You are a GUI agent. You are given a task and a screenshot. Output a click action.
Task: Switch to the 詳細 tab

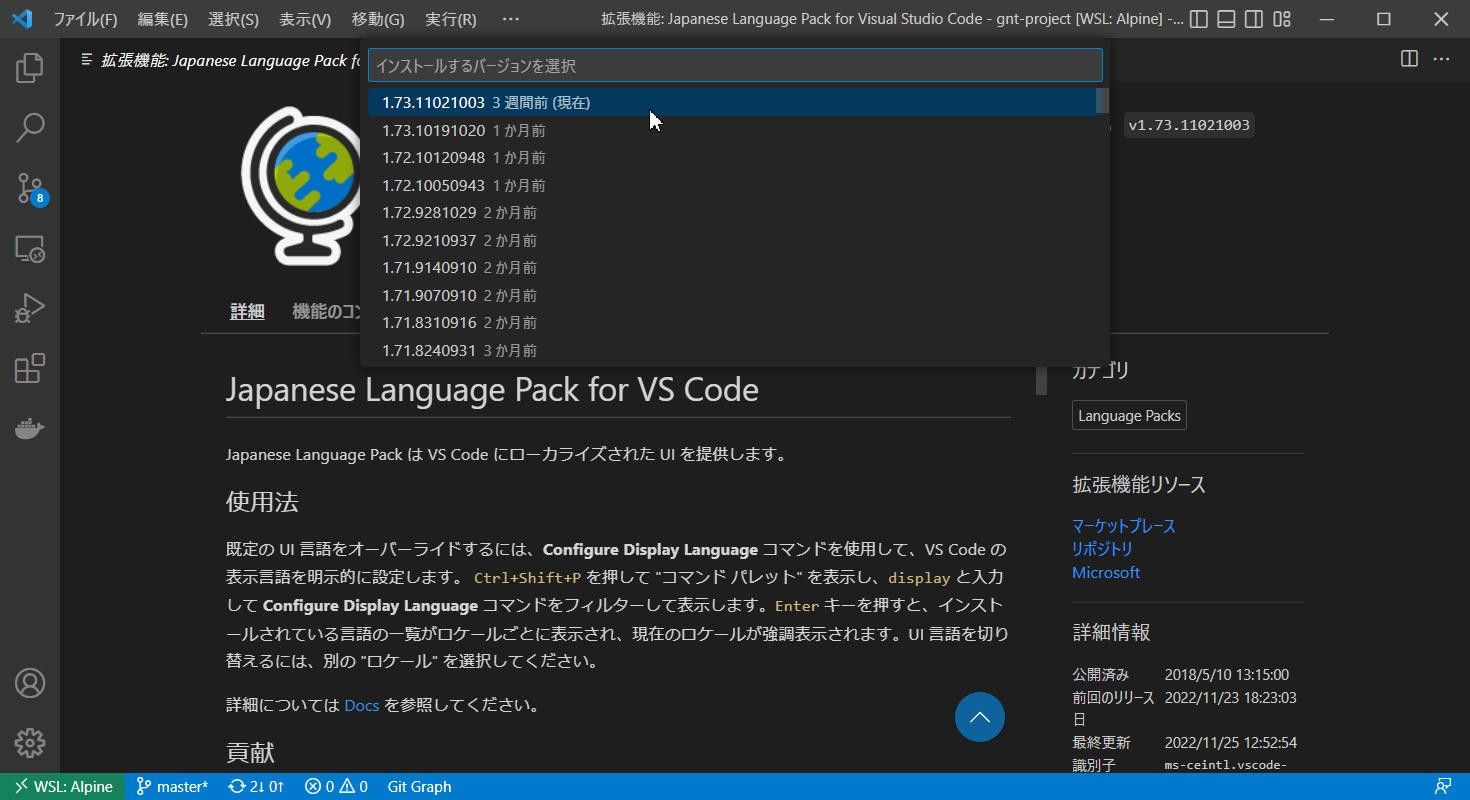247,311
